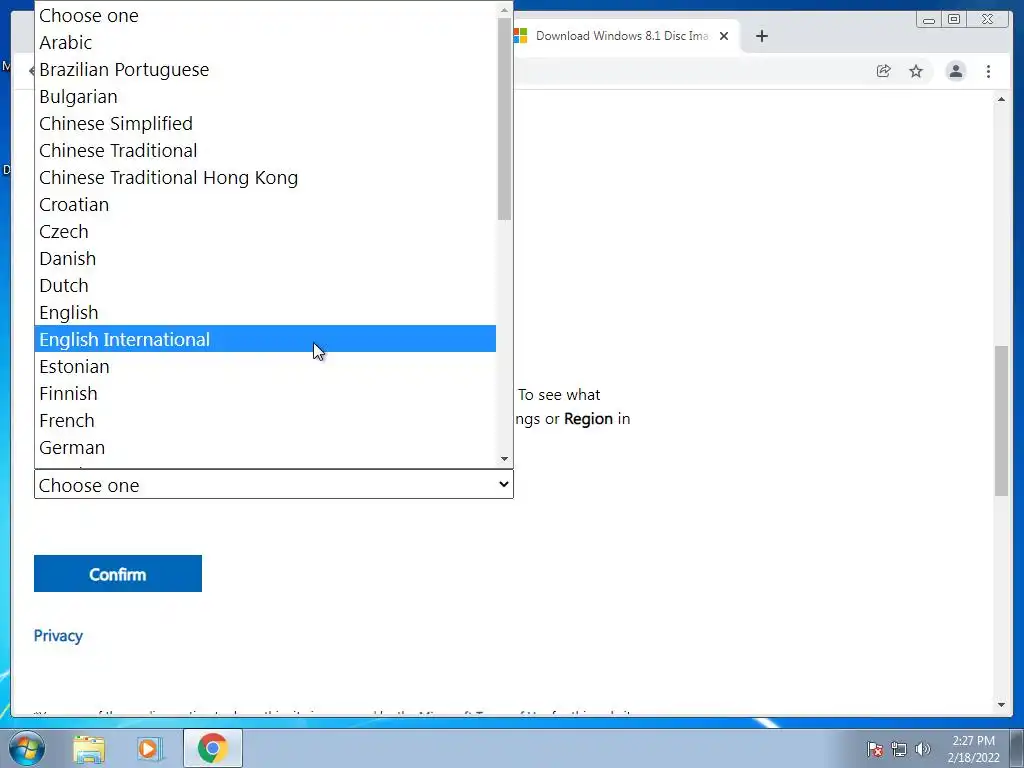
Task: Open Chrome three-dot menu
Action: [x=988, y=71]
